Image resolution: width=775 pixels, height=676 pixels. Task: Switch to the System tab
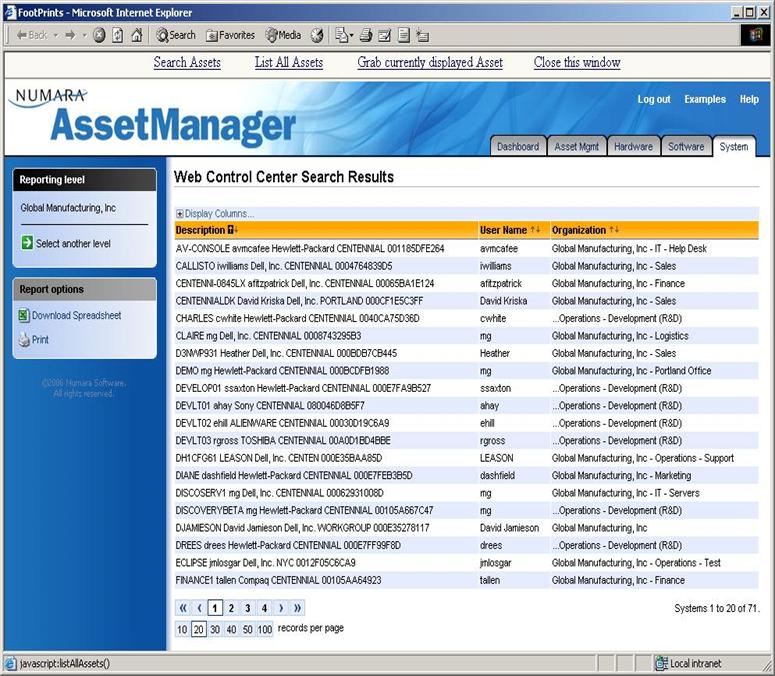734,146
